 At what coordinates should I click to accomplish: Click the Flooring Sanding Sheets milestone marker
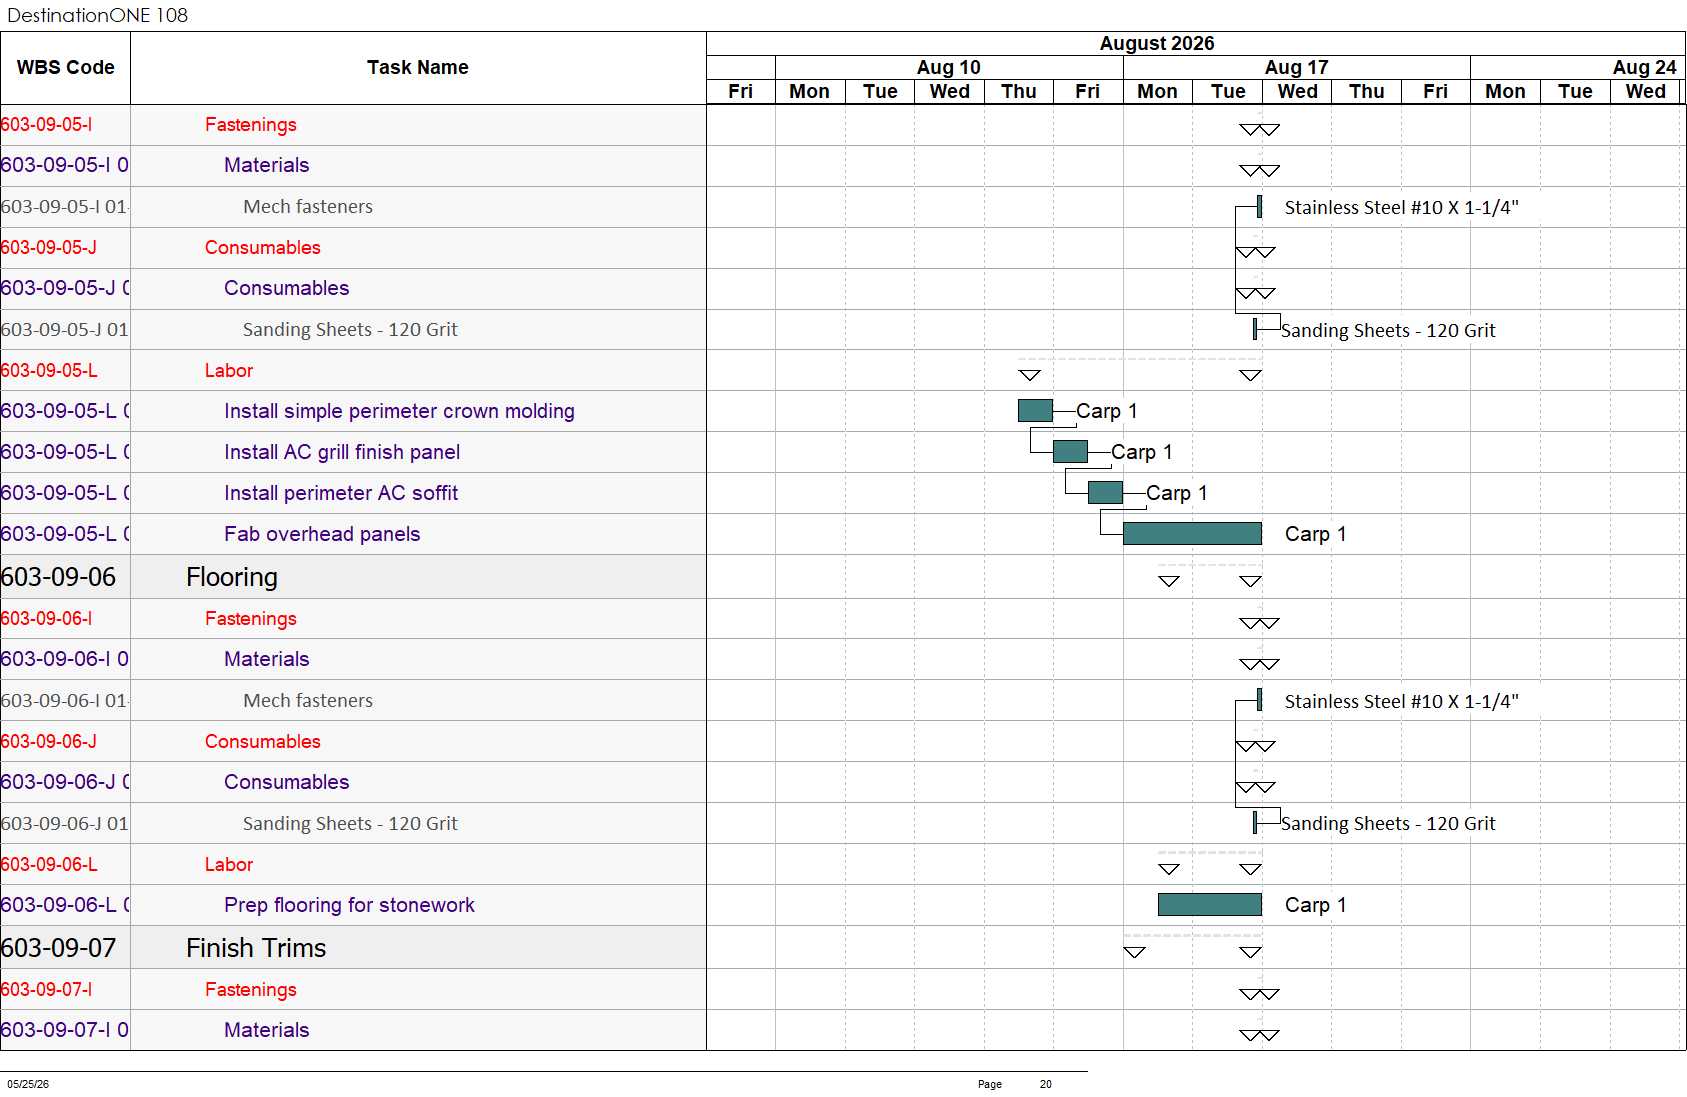tap(1255, 823)
